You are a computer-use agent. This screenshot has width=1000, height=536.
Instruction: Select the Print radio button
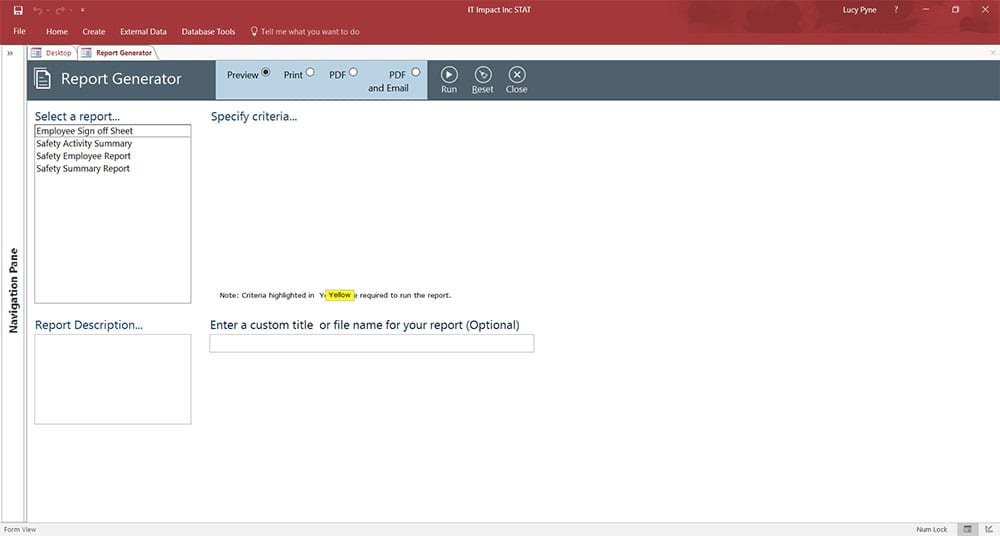(310, 72)
